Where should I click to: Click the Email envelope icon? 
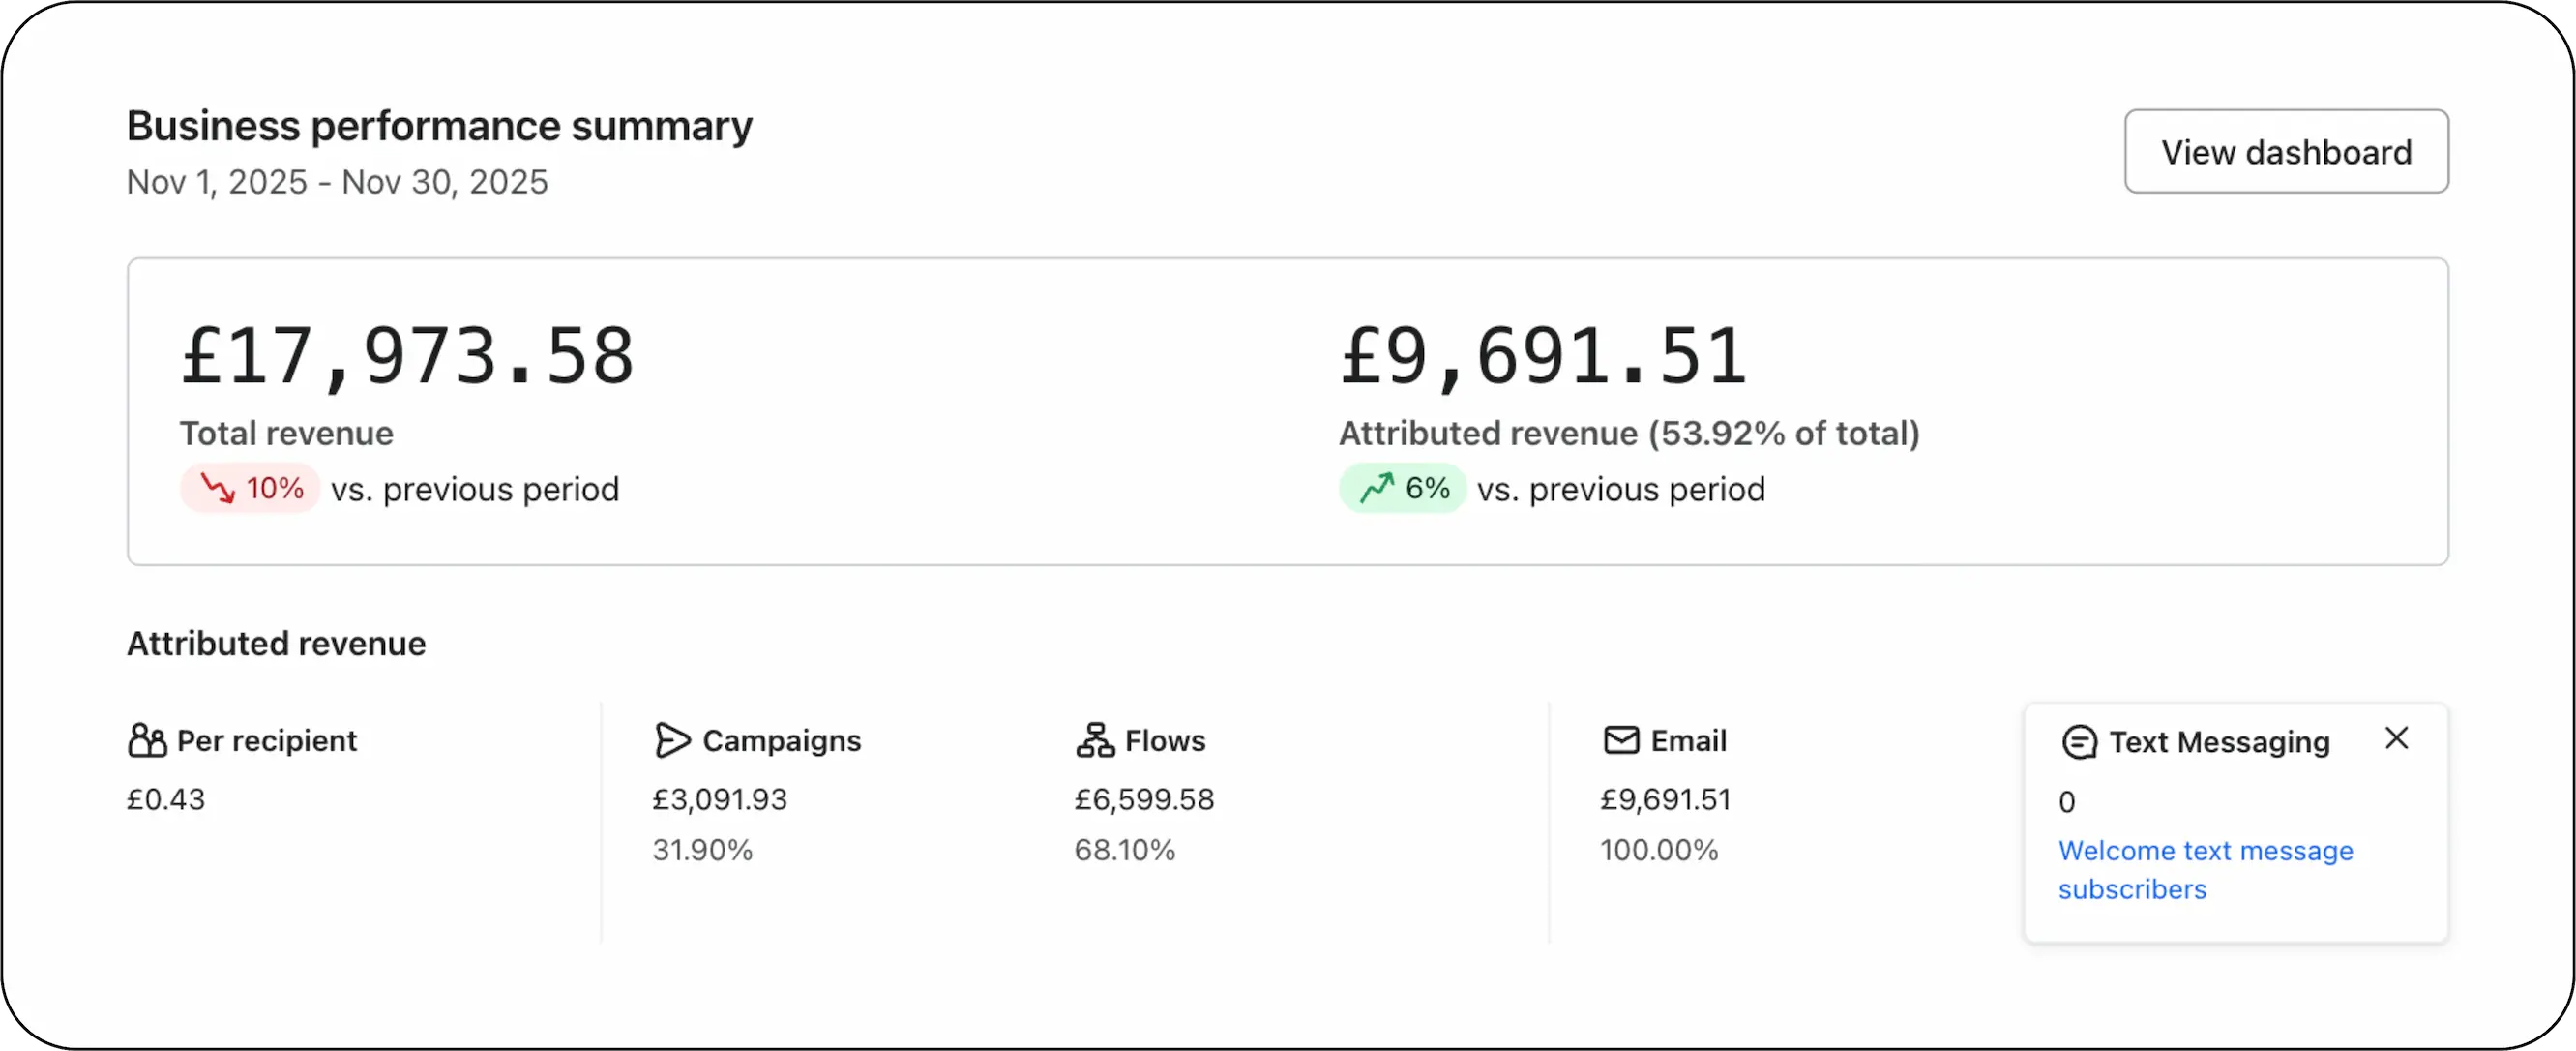(1621, 741)
